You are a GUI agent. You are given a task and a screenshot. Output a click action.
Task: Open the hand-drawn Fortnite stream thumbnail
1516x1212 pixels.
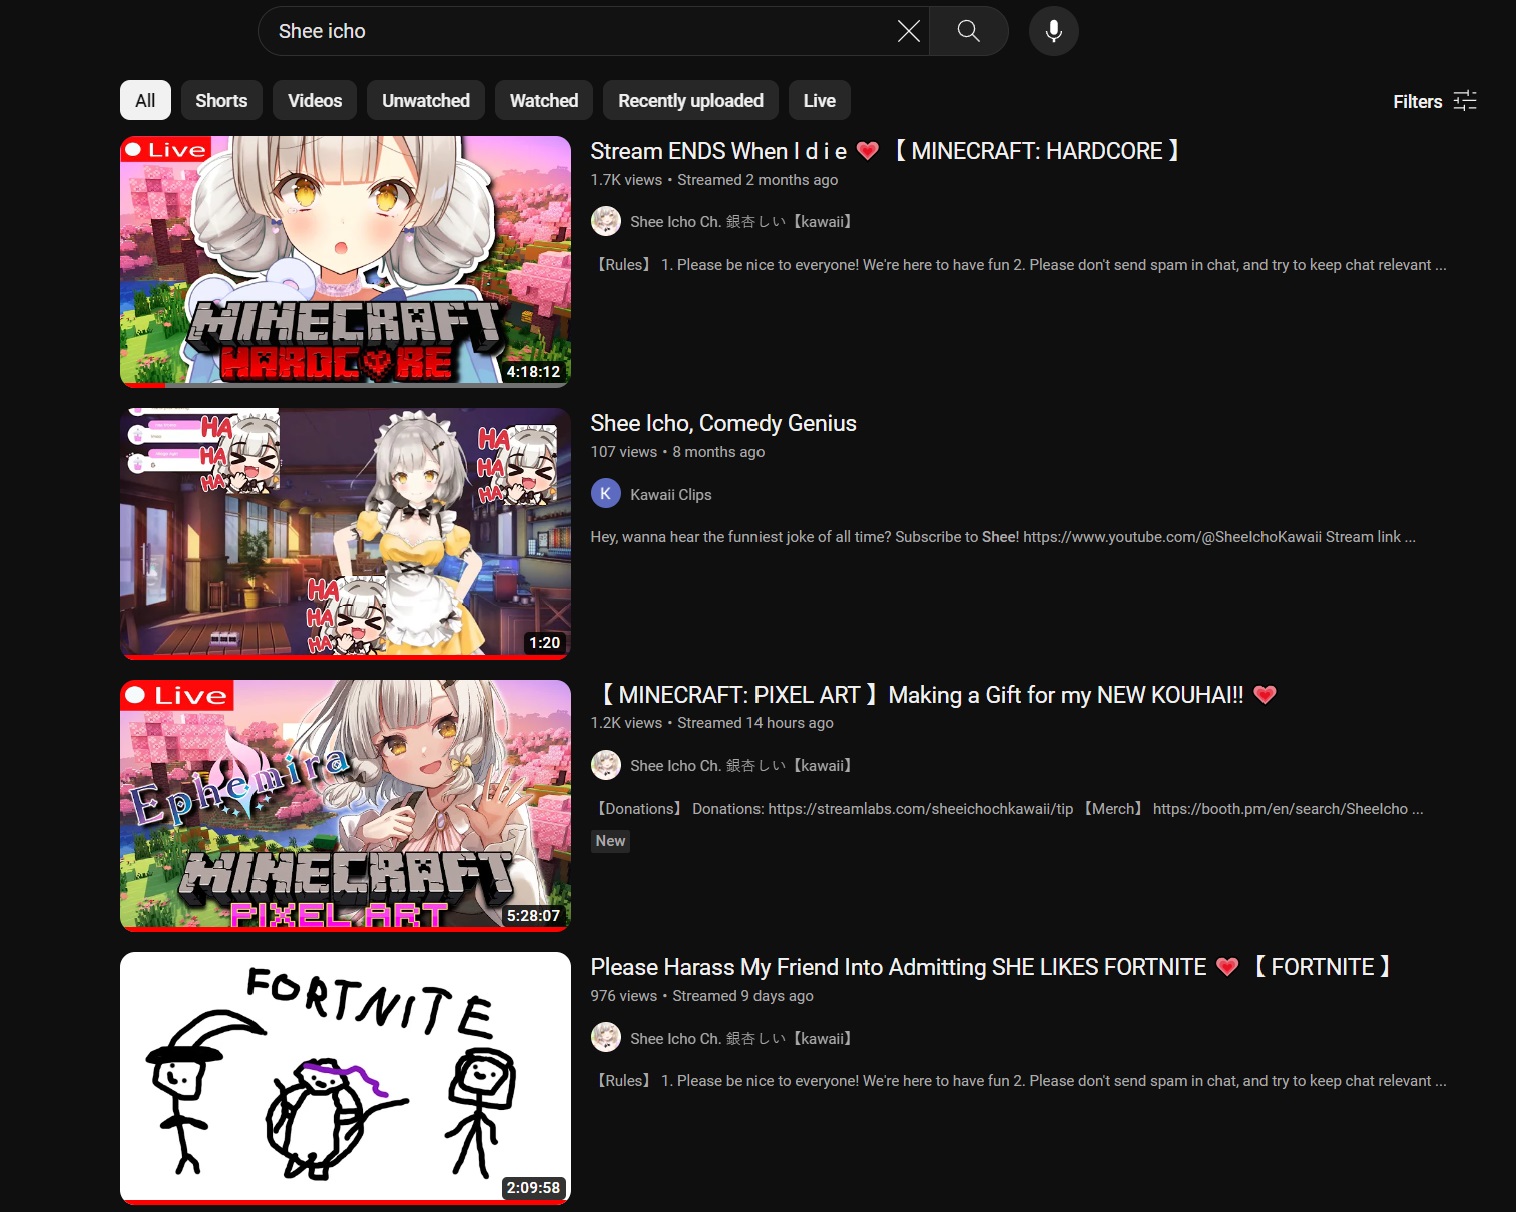(345, 1078)
